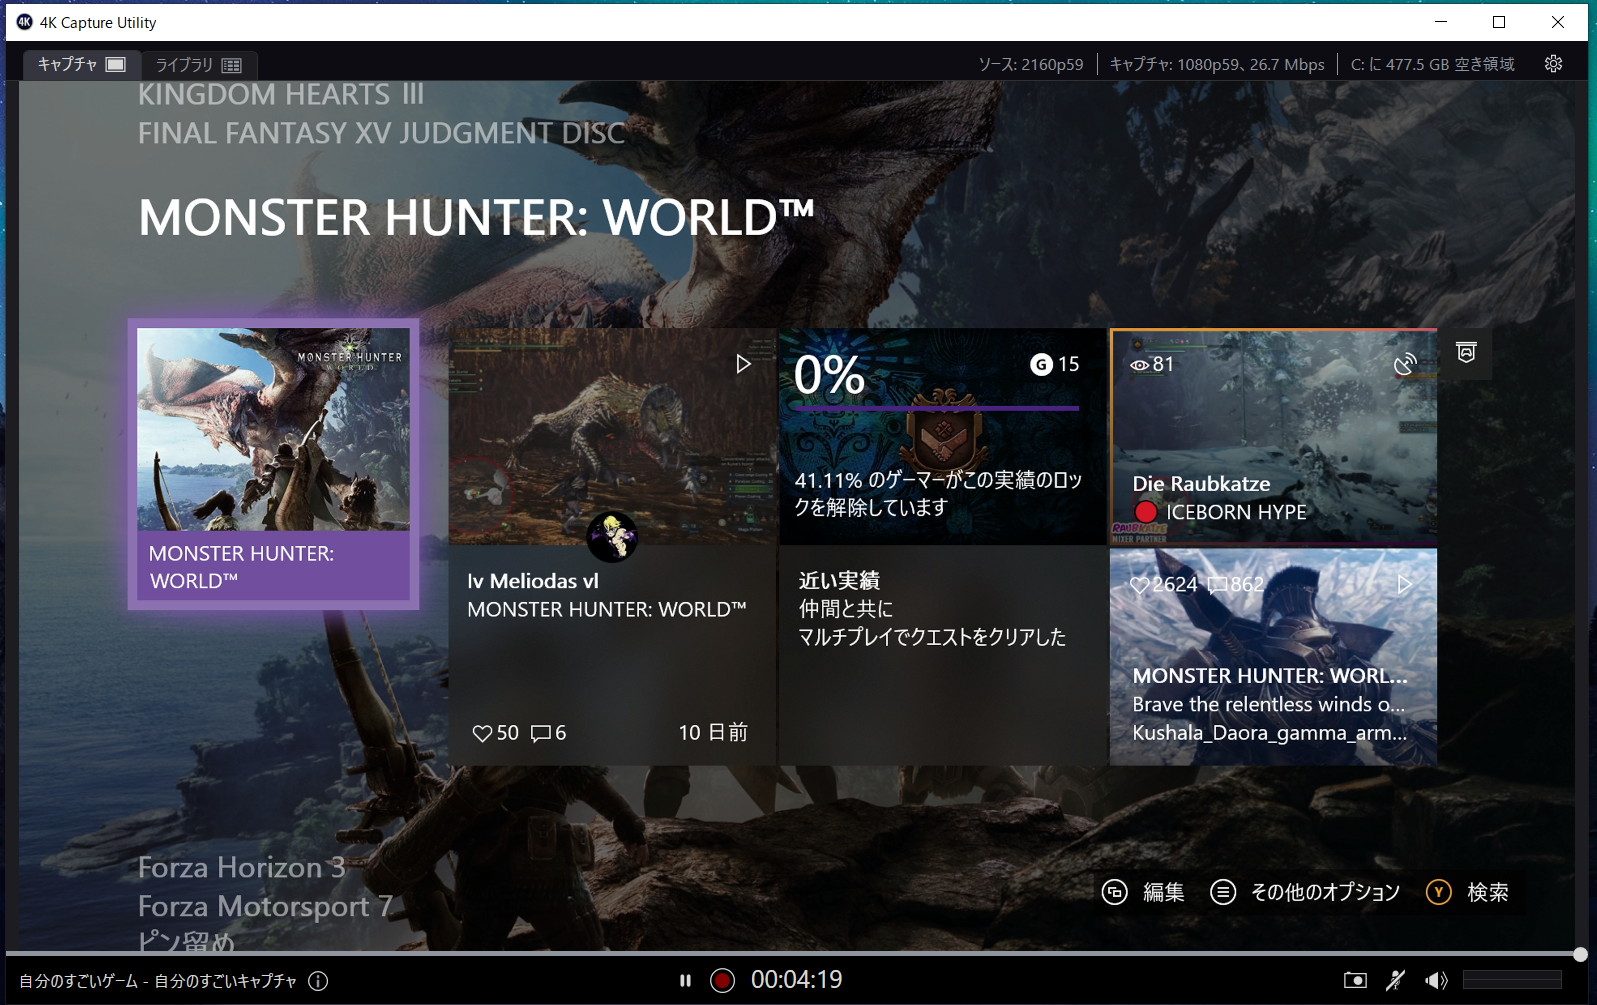
Task: Click the 検索 Y button
Action: (x=1467, y=892)
